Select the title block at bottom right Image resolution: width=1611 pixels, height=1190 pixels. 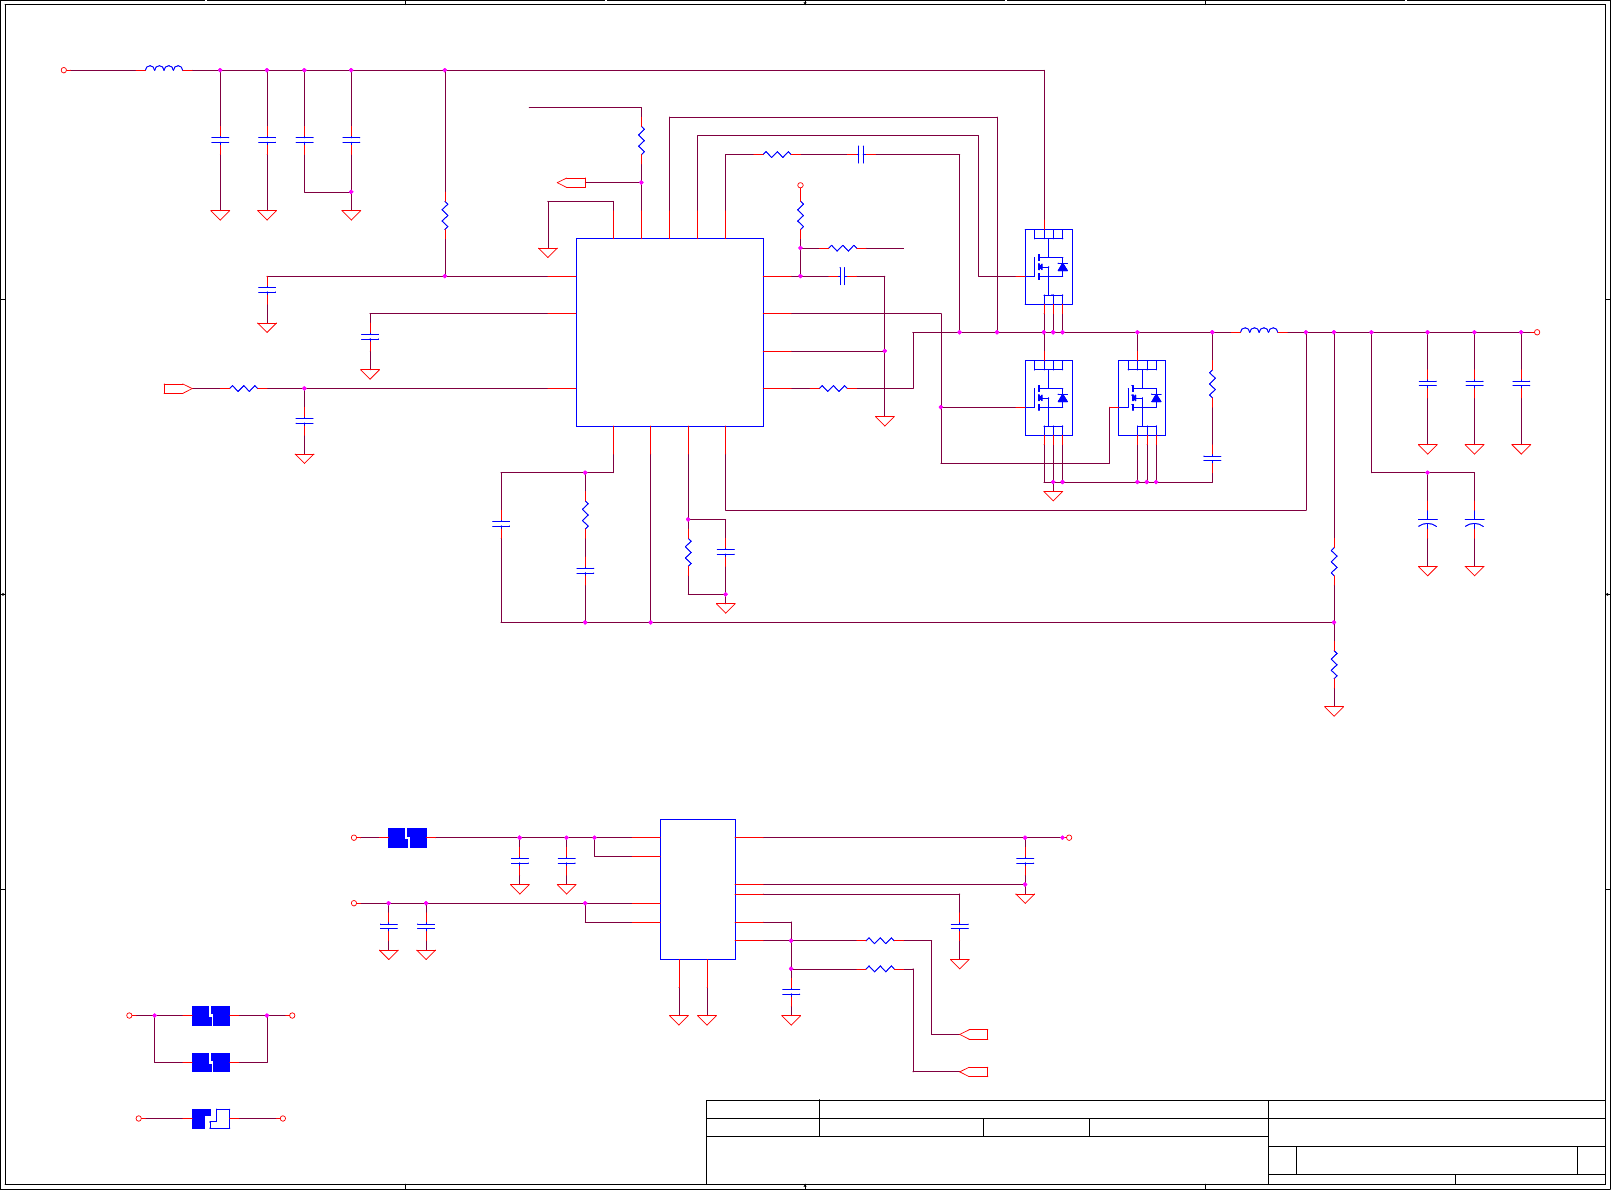coord(1156,1142)
